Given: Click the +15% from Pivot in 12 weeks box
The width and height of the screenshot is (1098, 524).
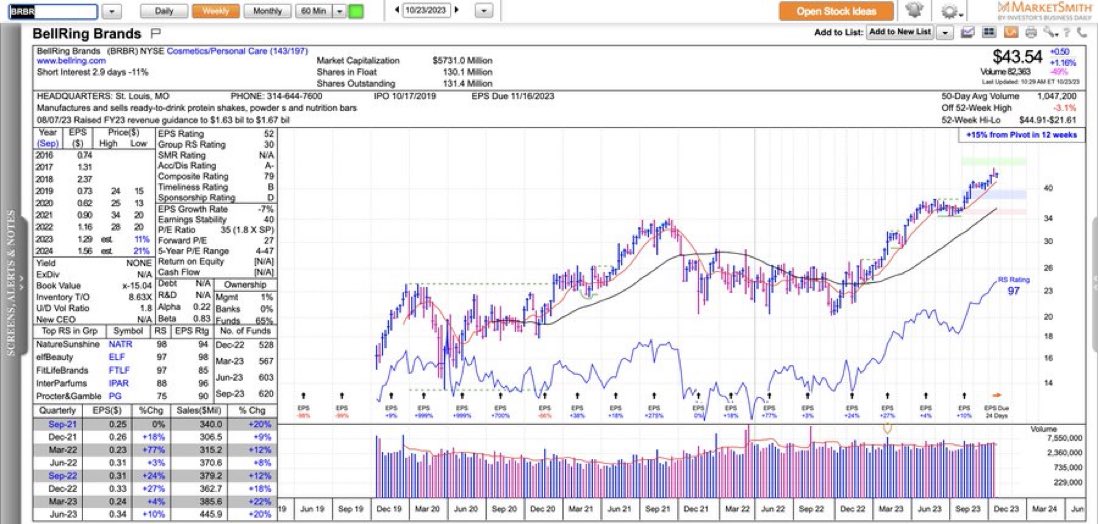Looking at the screenshot, I should point(1020,135).
